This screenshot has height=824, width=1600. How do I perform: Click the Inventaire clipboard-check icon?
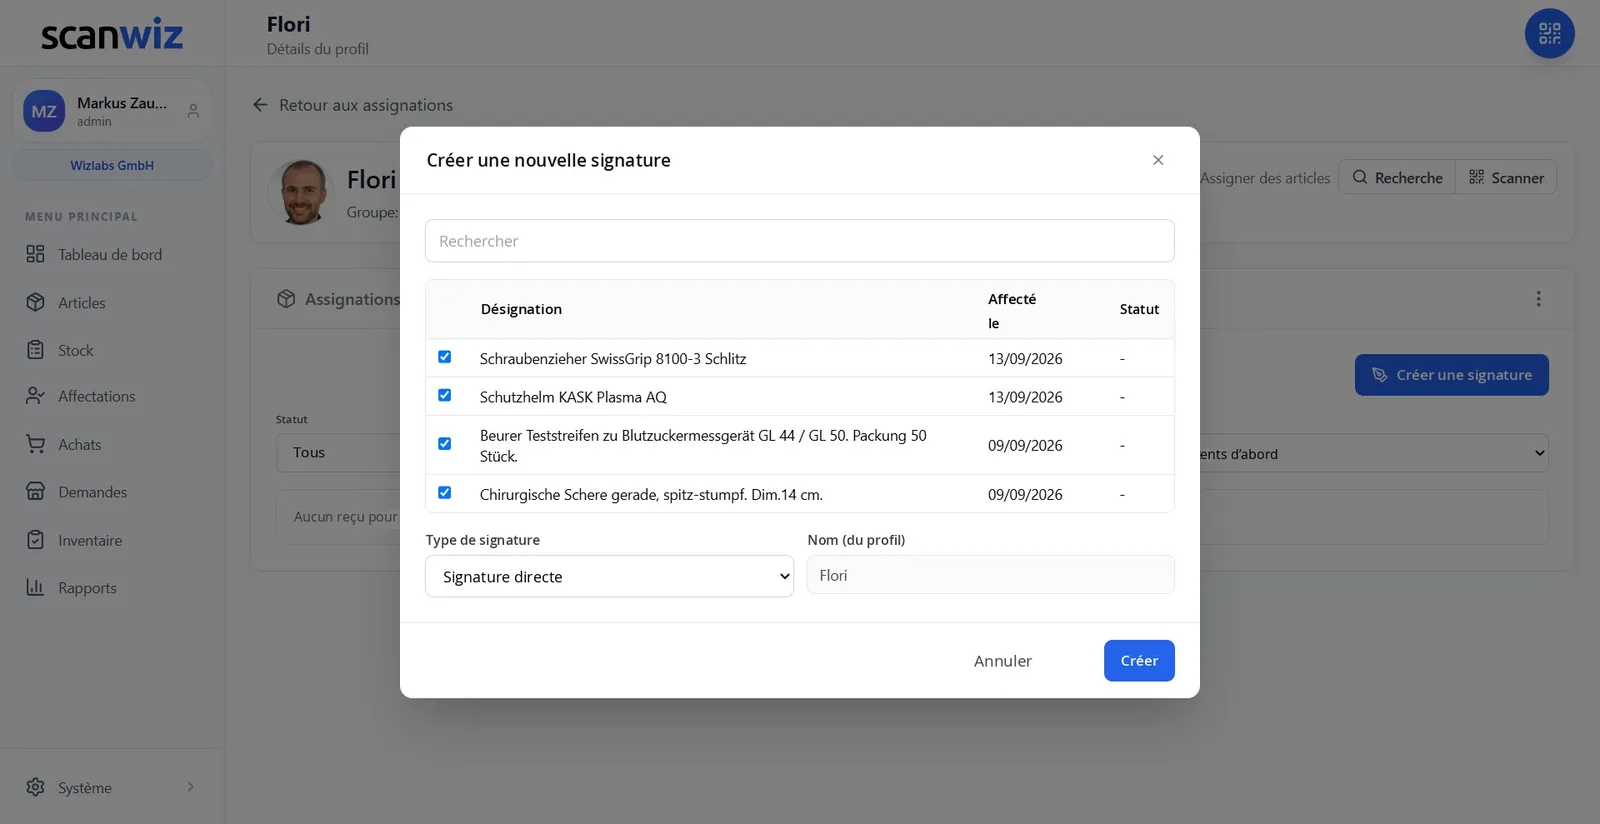35,540
